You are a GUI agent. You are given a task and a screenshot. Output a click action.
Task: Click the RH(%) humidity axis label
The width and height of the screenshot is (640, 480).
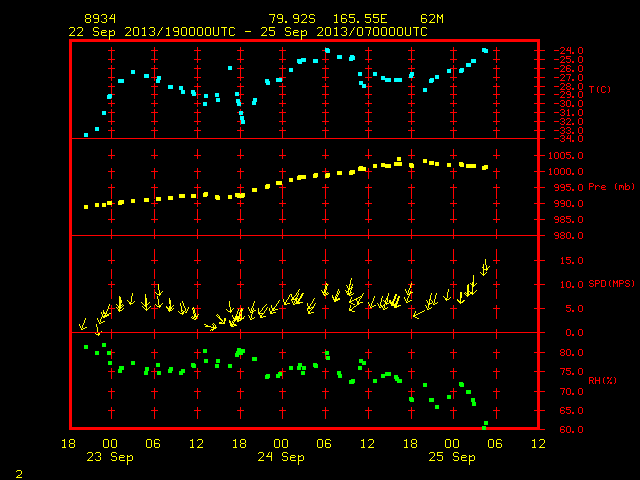602,381
